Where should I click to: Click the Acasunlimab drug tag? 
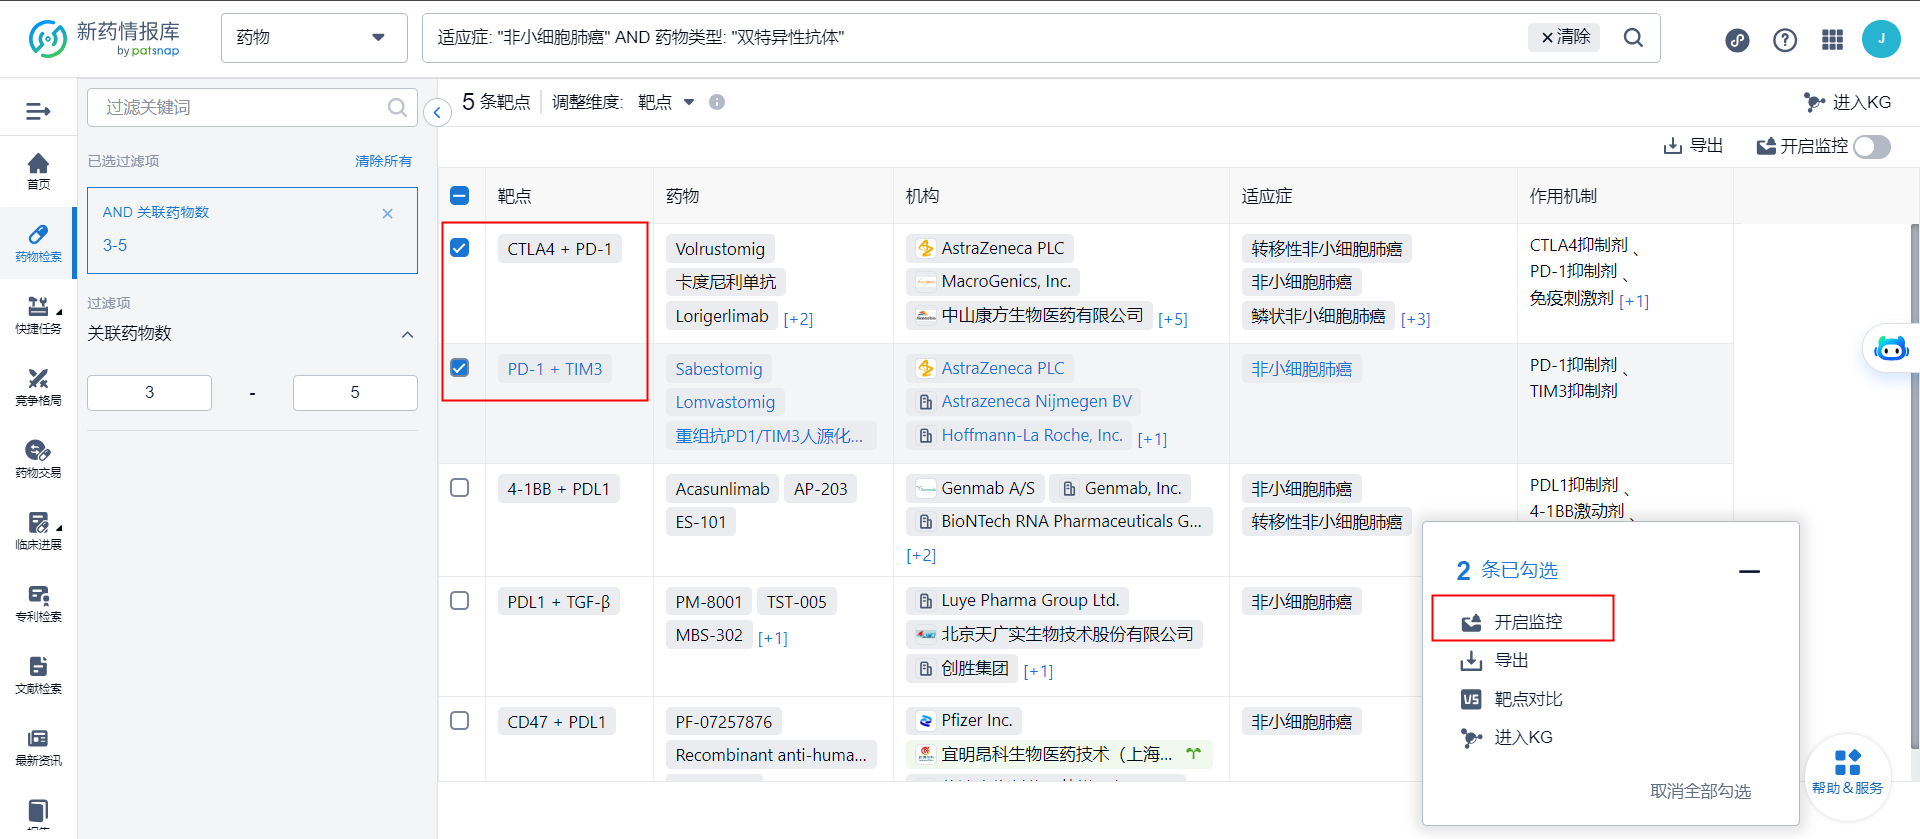[x=722, y=489]
